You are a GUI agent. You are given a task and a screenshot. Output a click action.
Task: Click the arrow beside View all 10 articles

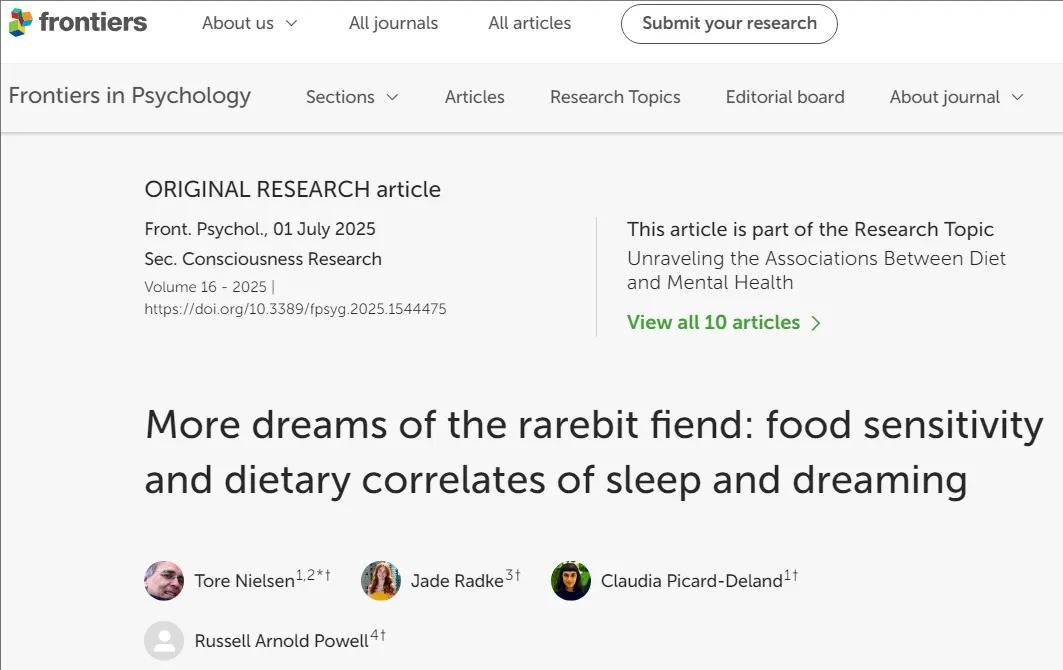click(x=816, y=323)
